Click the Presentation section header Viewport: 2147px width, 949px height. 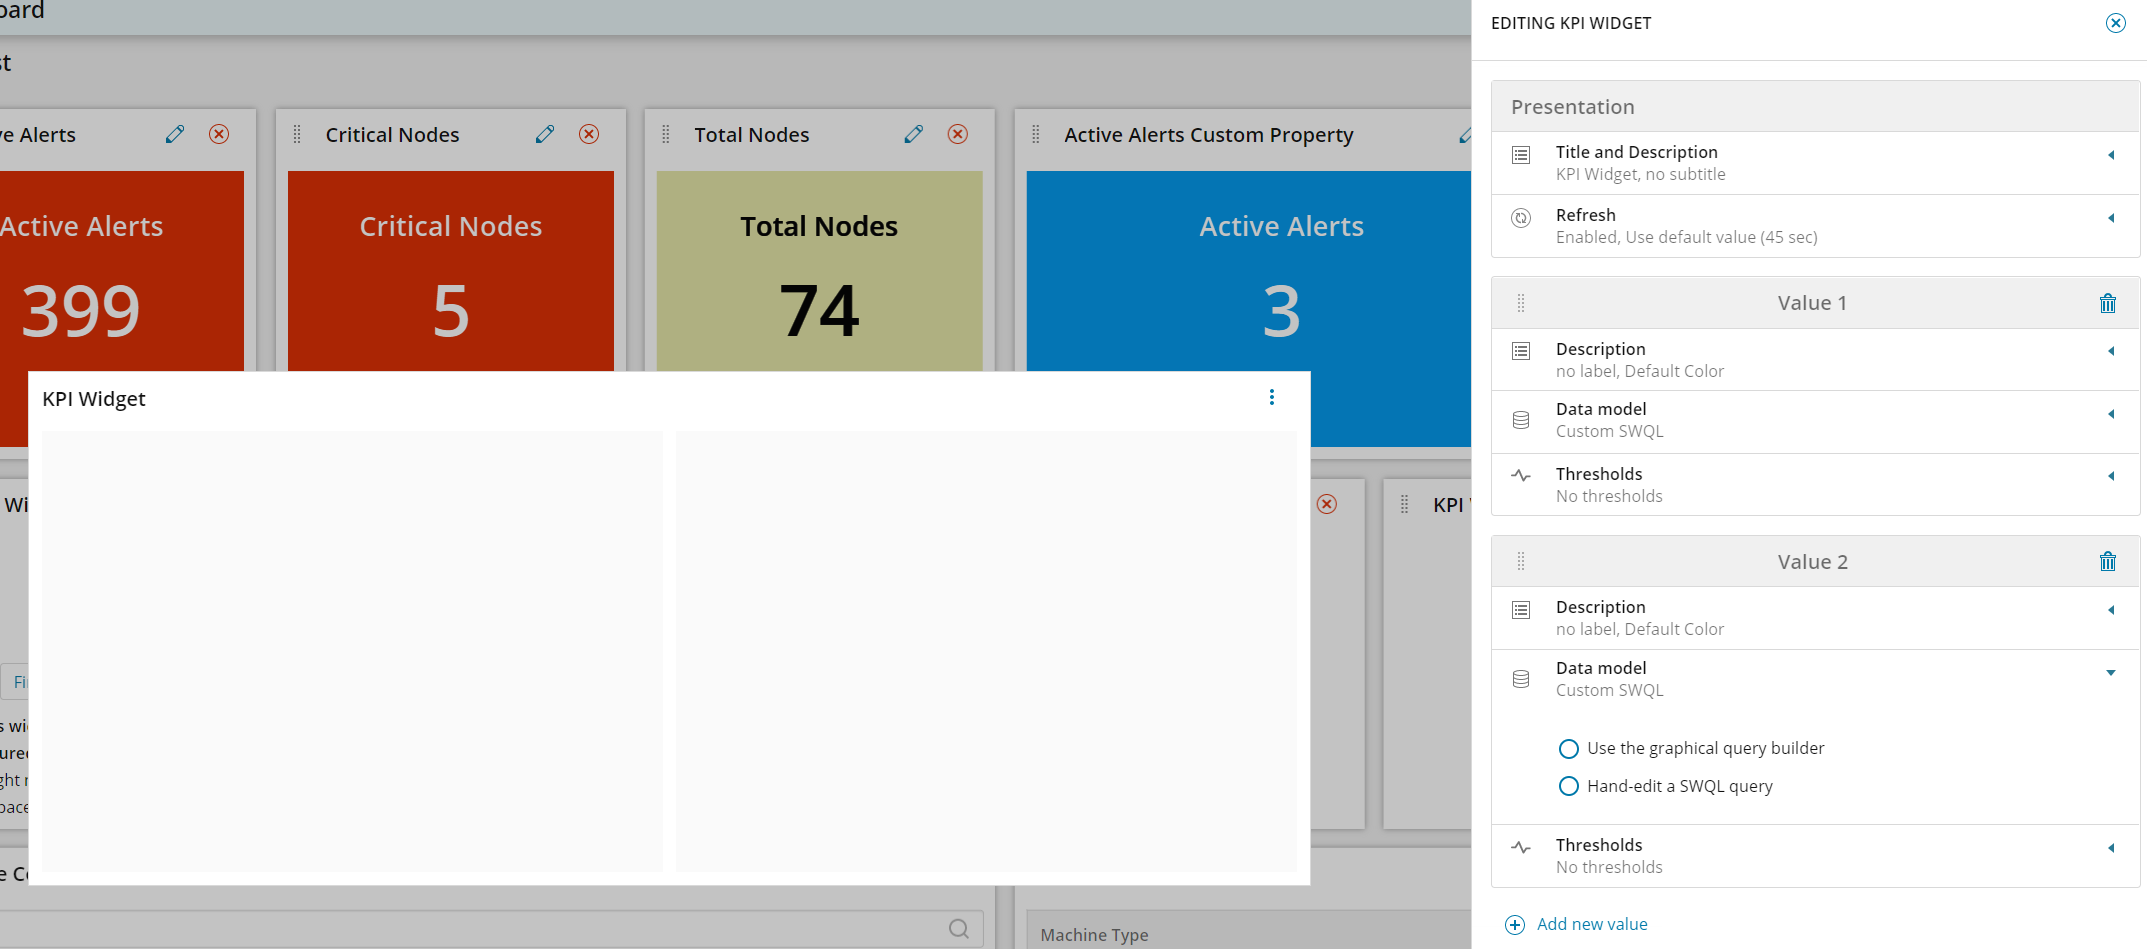click(1815, 106)
